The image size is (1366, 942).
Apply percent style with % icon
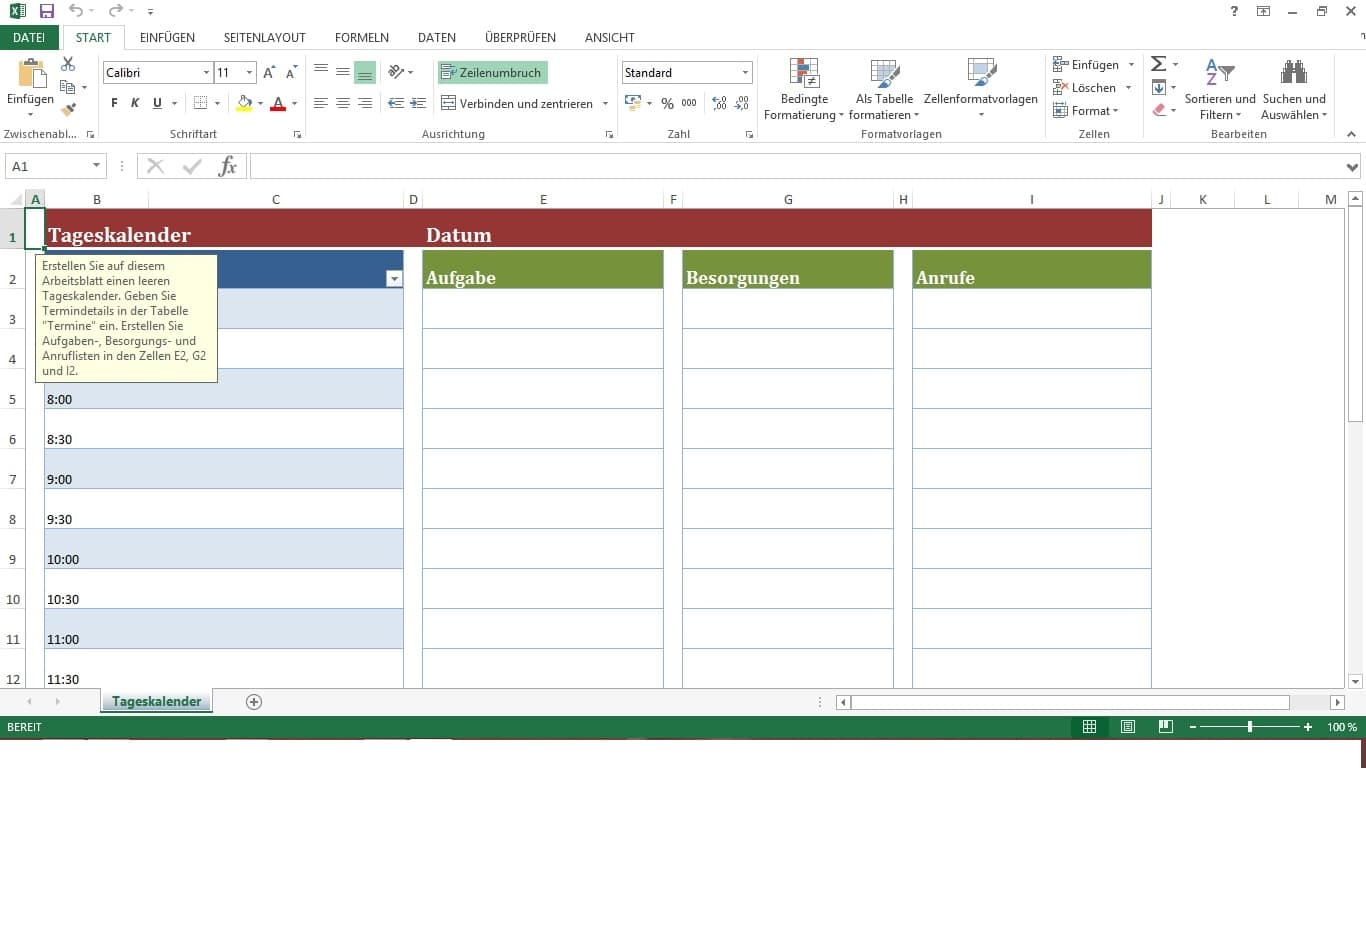click(x=667, y=103)
